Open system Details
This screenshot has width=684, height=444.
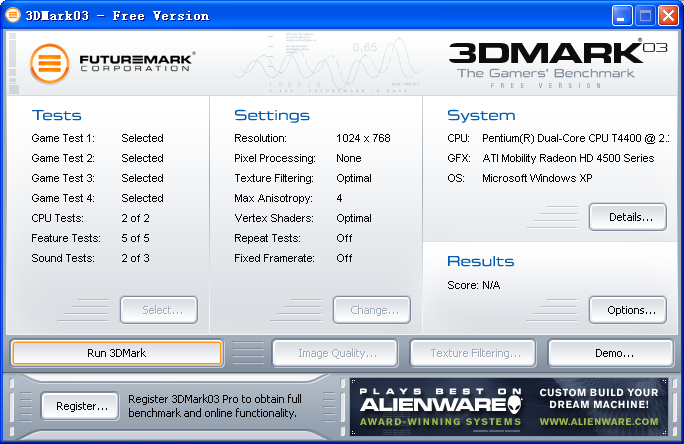(x=627, y=216)
